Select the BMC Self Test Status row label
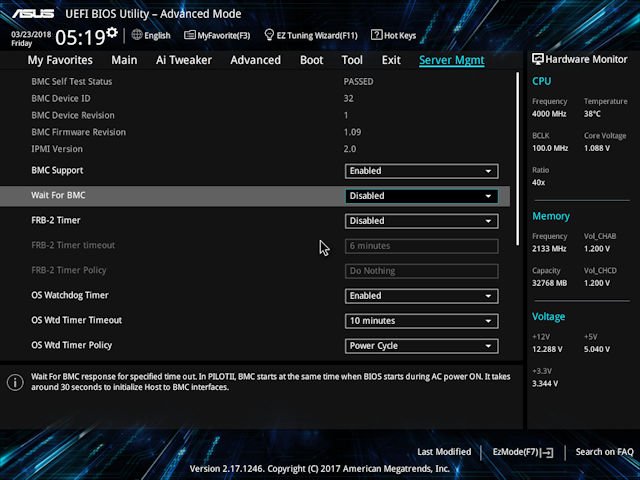This screenshot has width=640, height=480. [x=71, y=82]
